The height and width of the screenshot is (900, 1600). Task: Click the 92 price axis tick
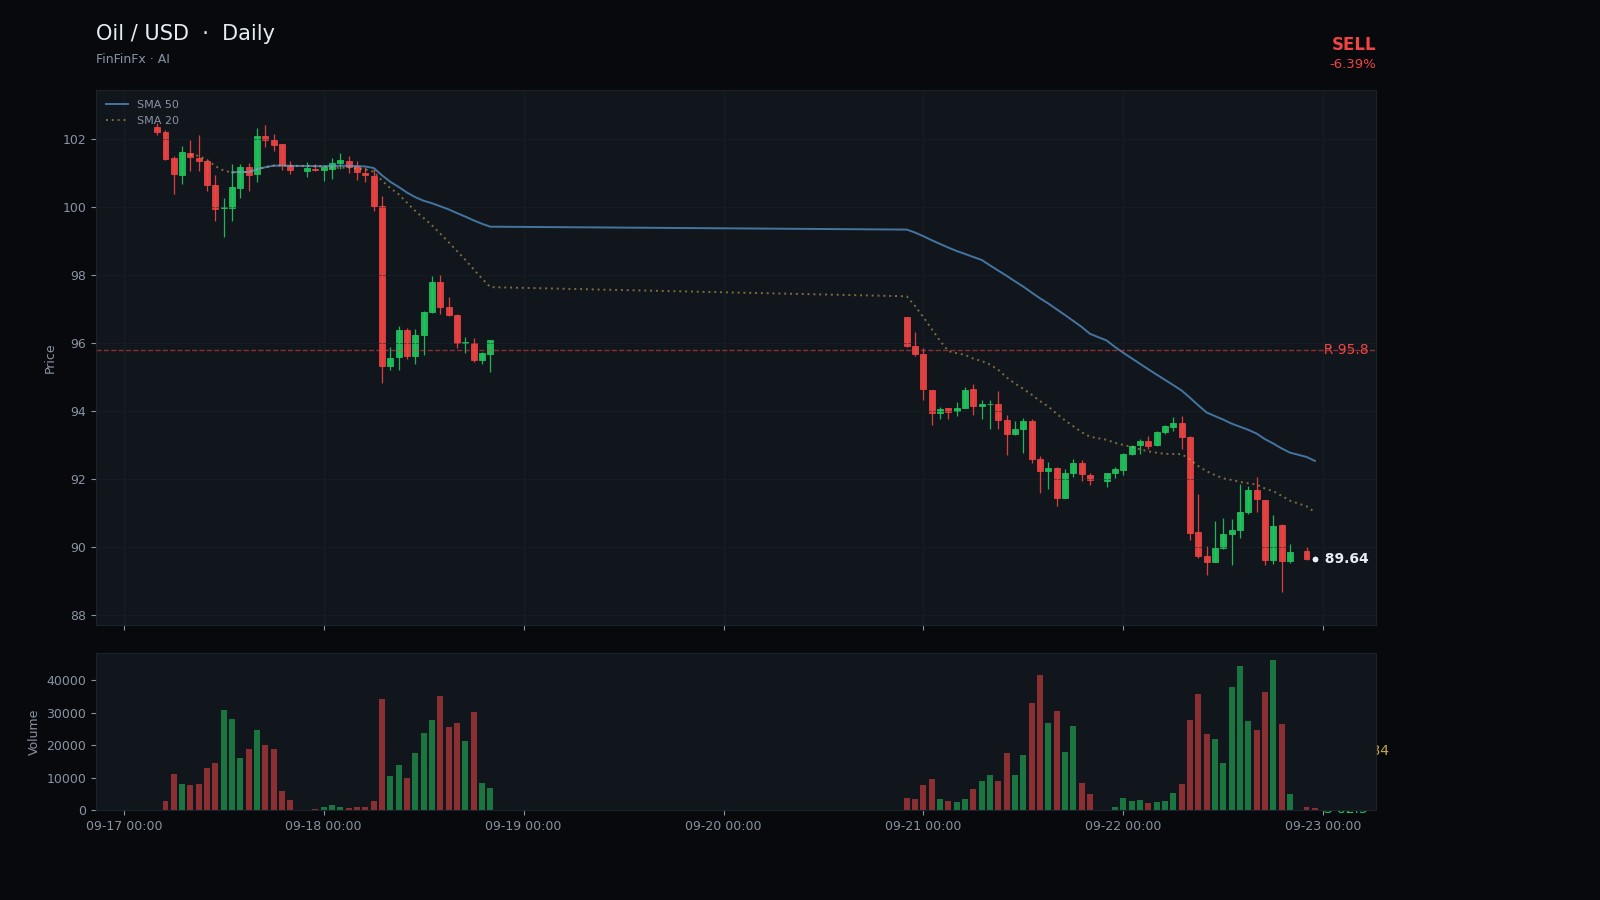click(79, 480)
